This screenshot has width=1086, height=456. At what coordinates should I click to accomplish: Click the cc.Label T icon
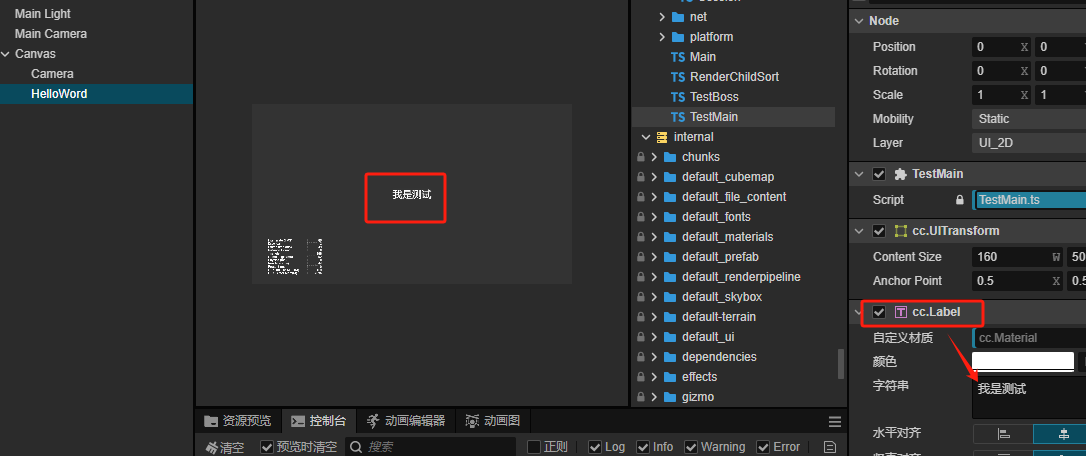900,313
